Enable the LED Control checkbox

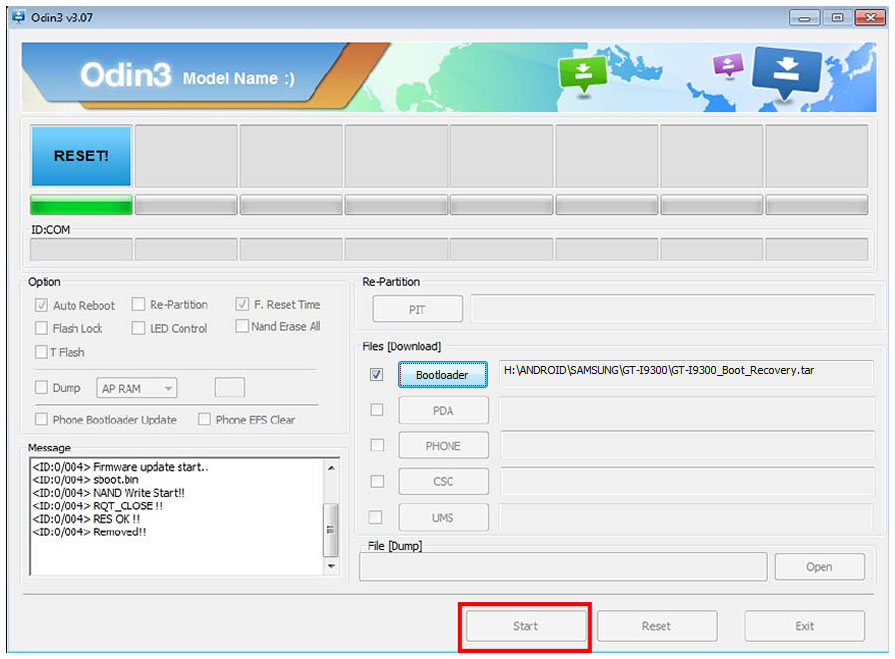click(x=138, y=328)
